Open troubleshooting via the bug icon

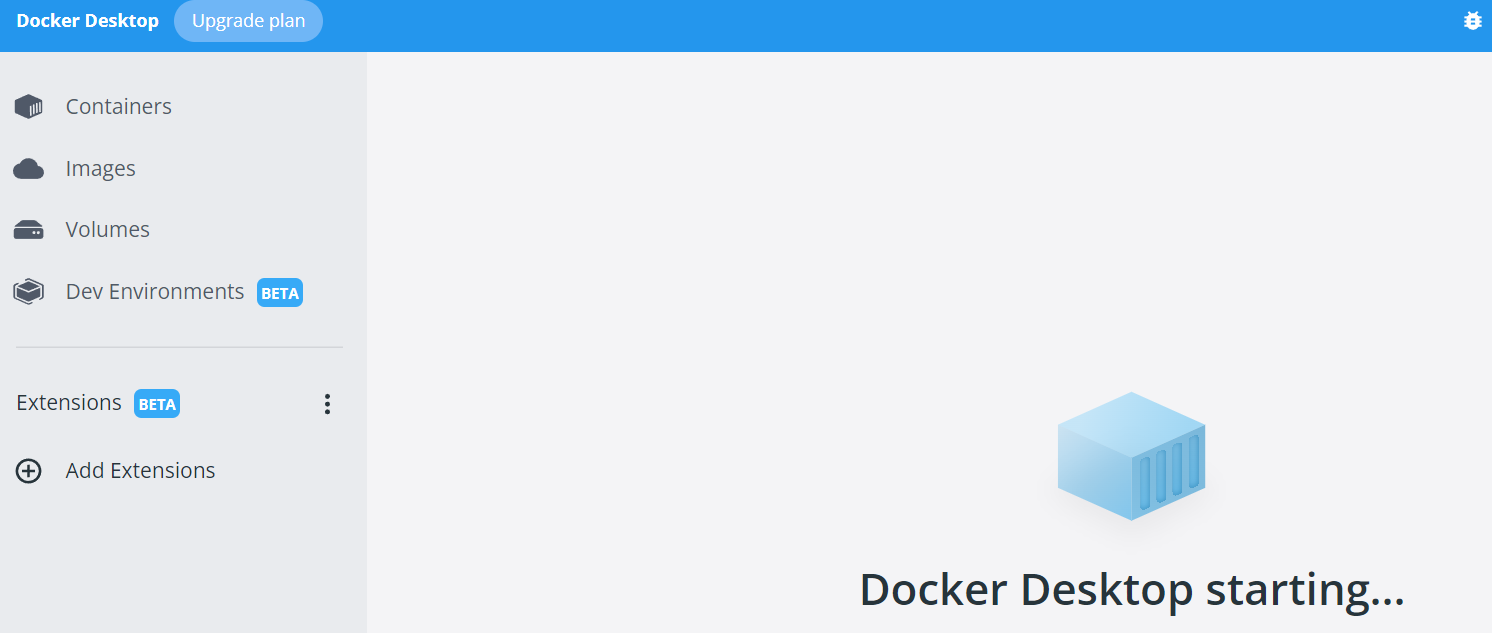[x=1472, y=20]
